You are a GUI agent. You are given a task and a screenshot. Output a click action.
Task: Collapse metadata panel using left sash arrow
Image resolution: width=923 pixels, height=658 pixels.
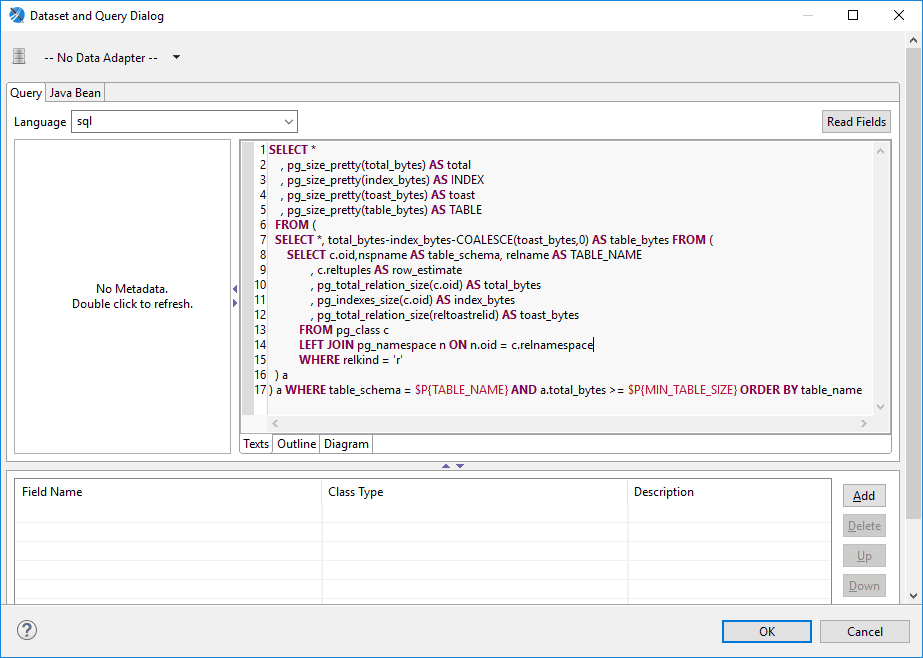[235, 289]
